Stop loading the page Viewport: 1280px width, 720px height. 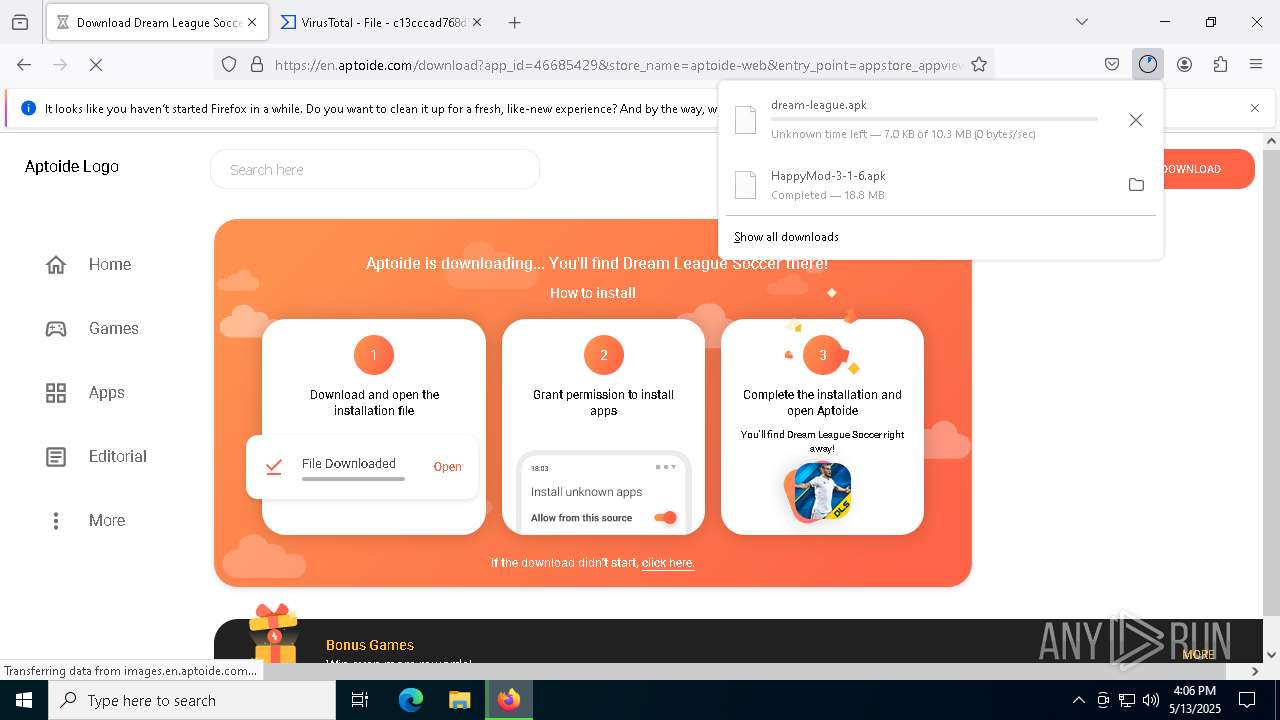pos(96,64)
